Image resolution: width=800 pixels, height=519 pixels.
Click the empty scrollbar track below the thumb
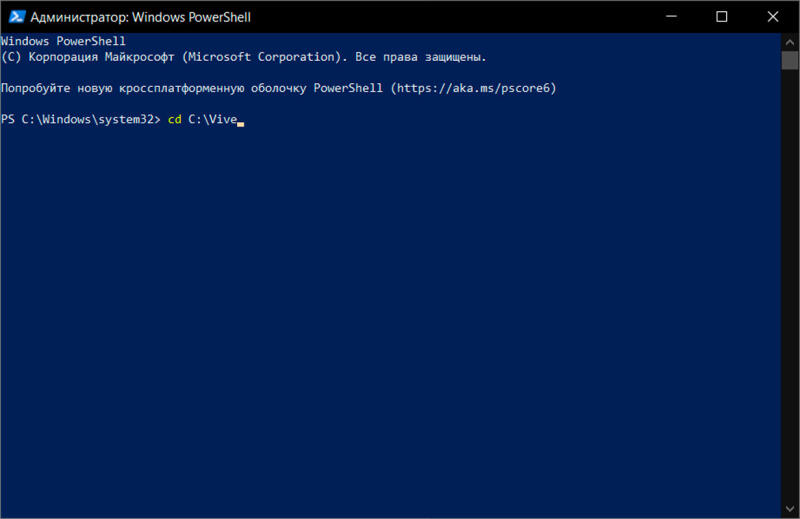click(x=790, y=284)
